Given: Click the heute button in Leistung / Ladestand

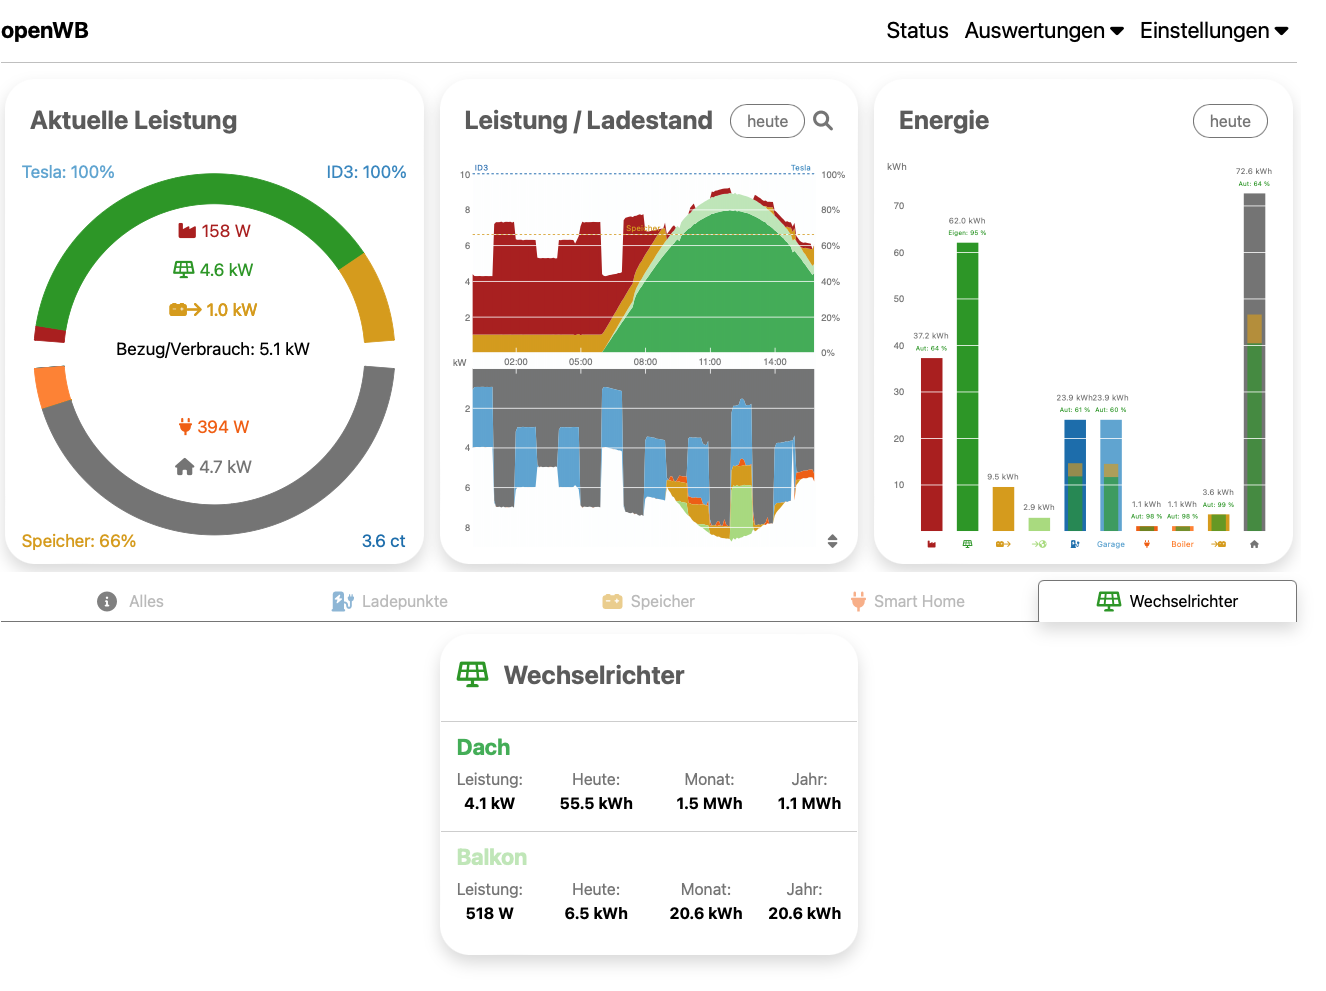Looking at the screenshot, I should [767, 121].
